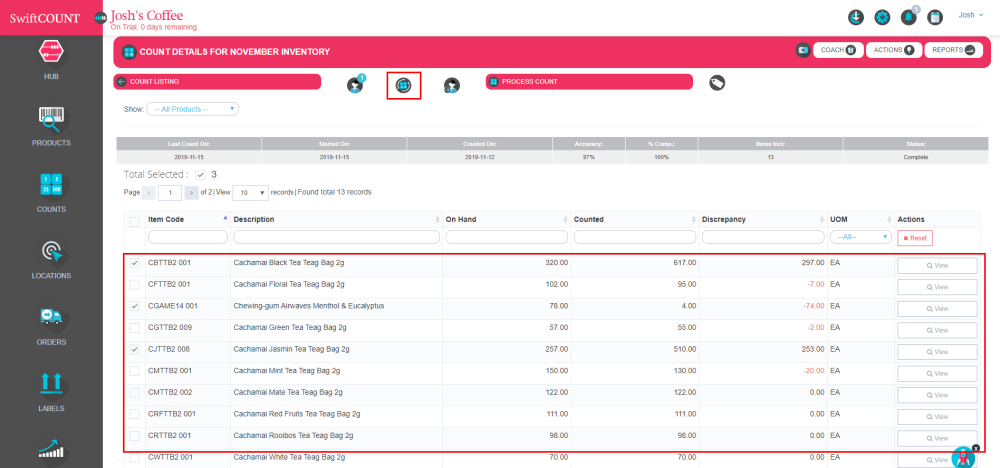Click the SwiftCOUNT logo
Image resolution: width=1000 pixels, height=468 pixels.
(45, 18)
